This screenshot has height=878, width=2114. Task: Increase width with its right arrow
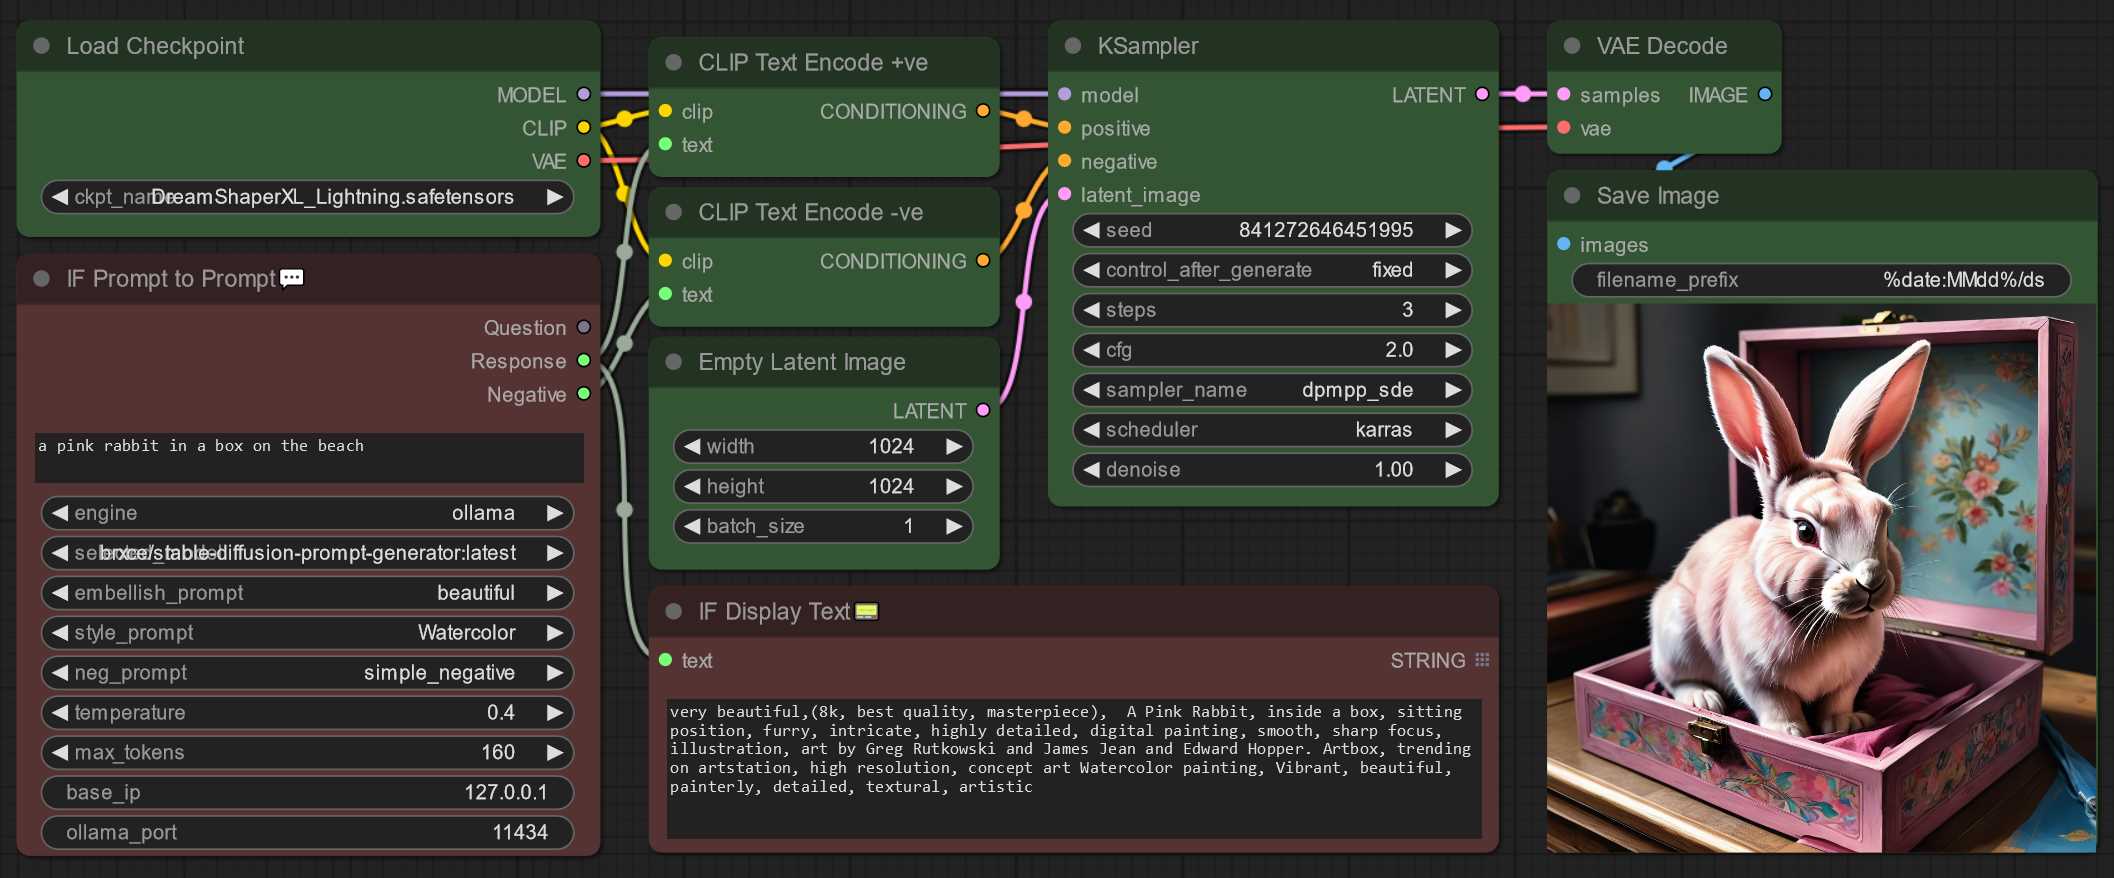tap(954, 446)
